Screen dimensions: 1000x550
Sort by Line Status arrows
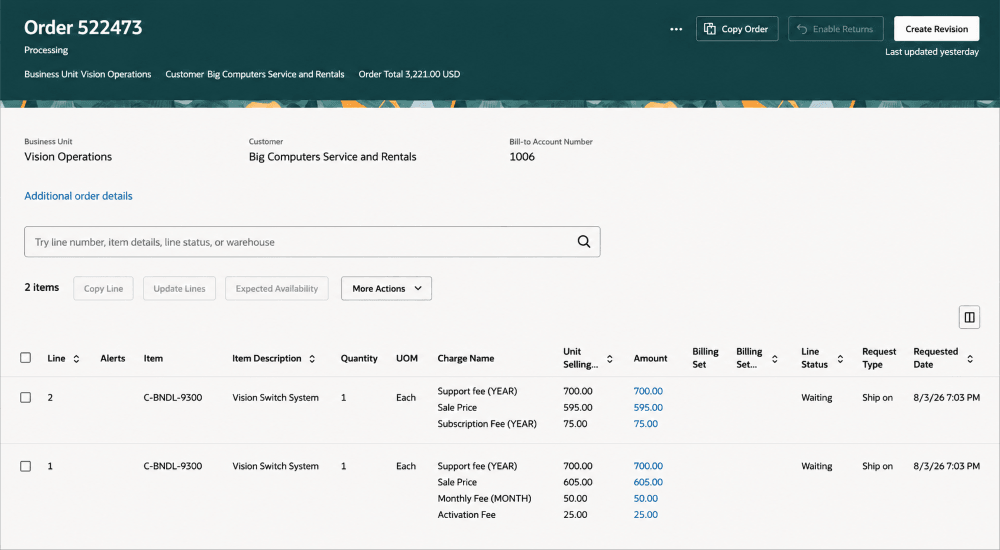point(840,359)
